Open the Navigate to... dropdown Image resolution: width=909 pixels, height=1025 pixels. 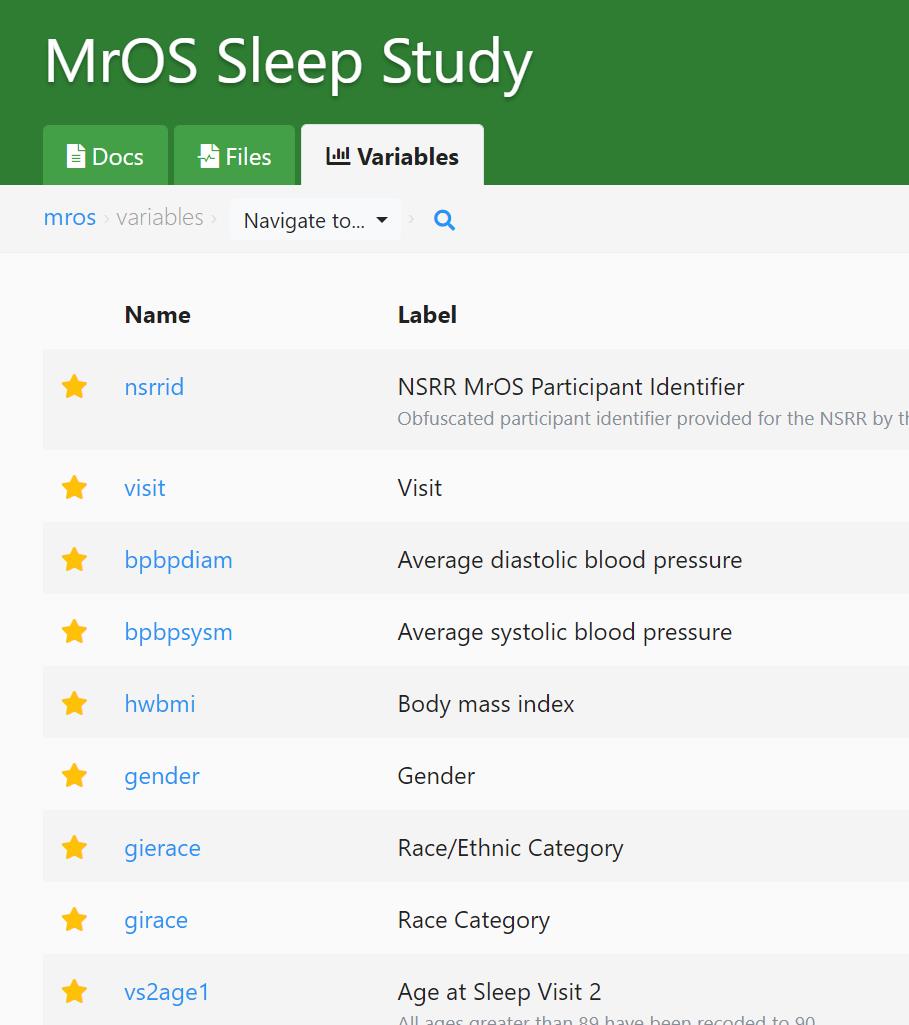pos(315,220)
